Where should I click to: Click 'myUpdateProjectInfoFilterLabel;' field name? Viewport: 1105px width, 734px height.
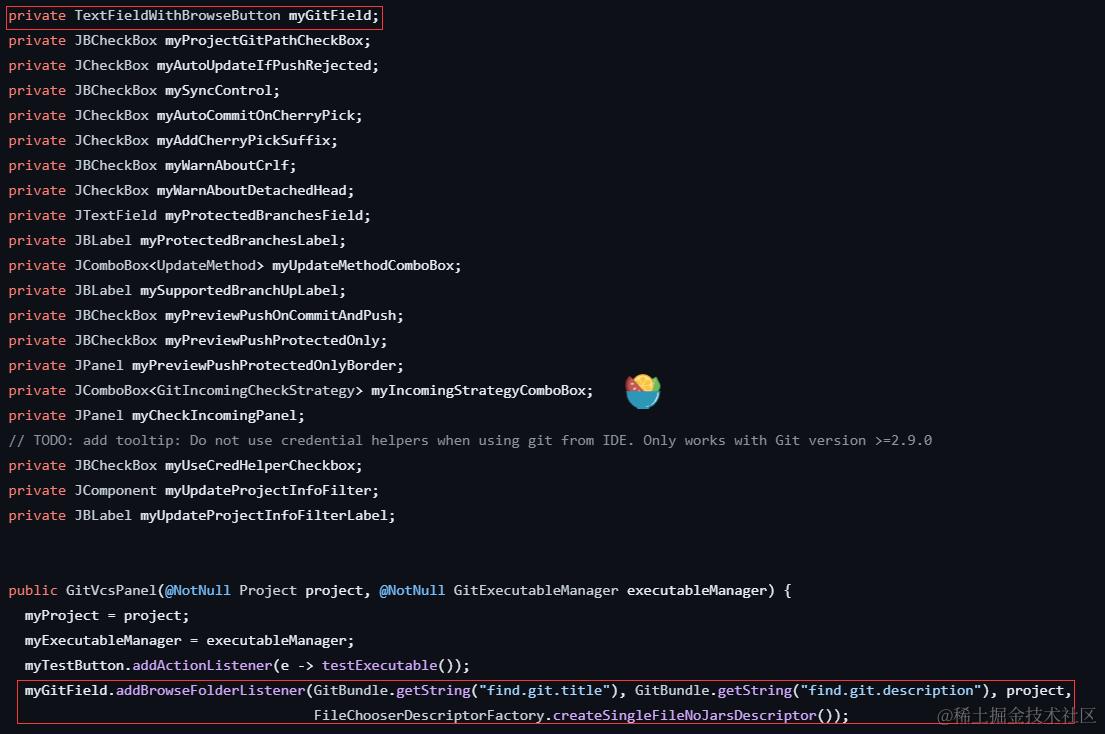pos(267,516)
